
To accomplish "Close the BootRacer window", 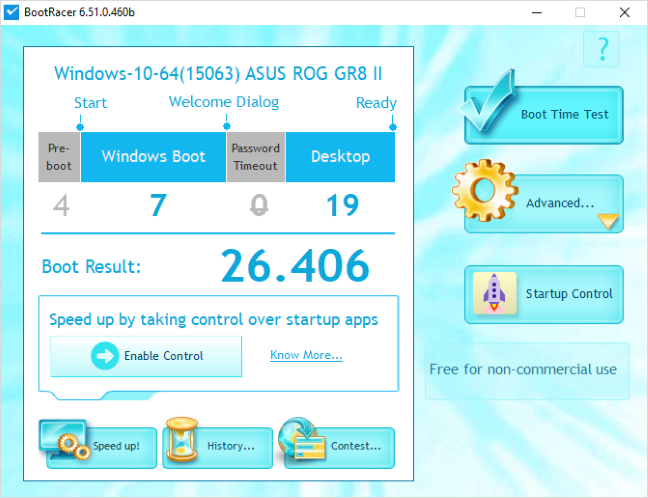I will click(624, 12).
